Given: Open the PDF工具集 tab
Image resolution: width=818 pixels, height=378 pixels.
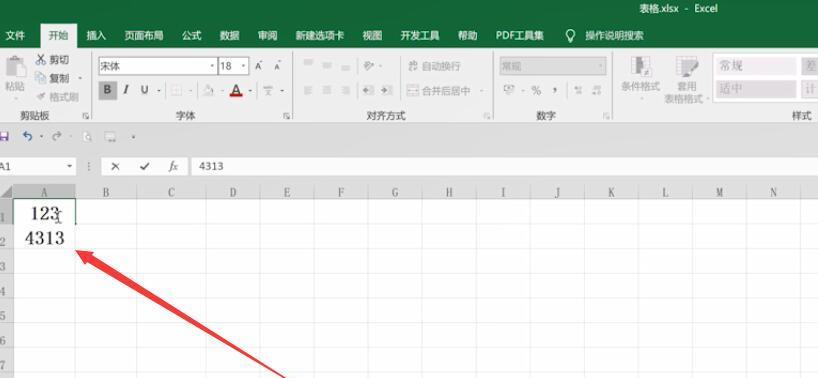Looking at the screenshot, I should coord(520,35).
